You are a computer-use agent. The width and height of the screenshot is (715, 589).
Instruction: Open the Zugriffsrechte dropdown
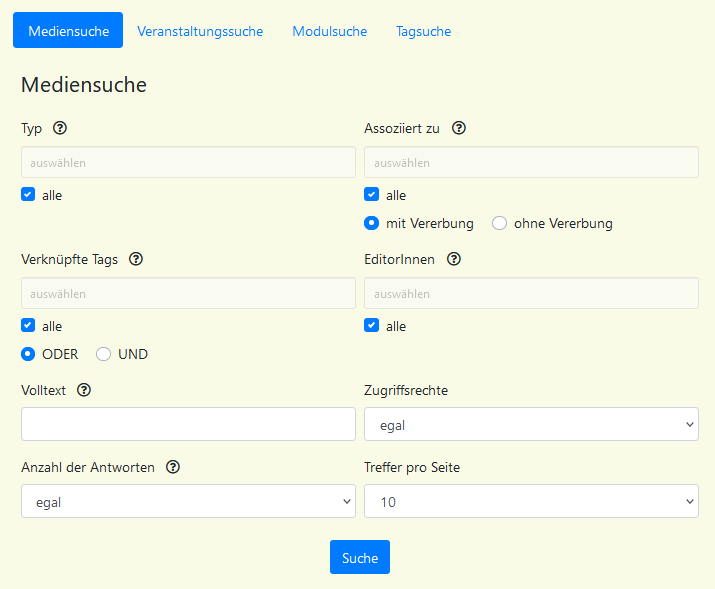[x=531, y=425]
